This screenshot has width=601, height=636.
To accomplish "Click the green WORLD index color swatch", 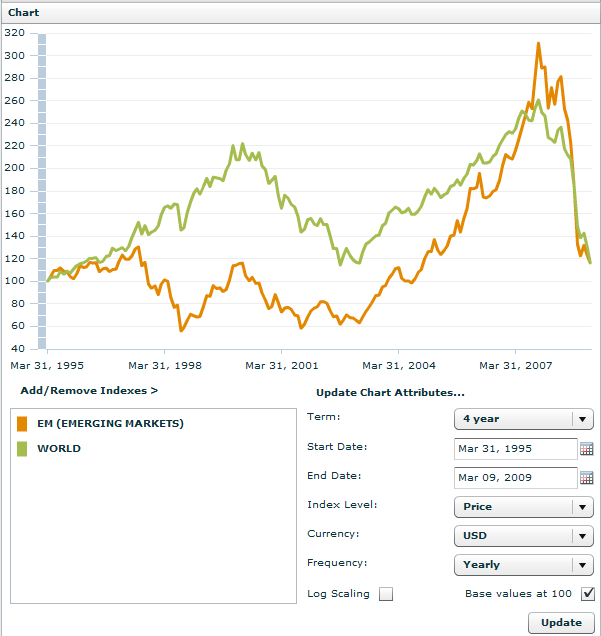I will pyautogui.click(x=22, y=449).
